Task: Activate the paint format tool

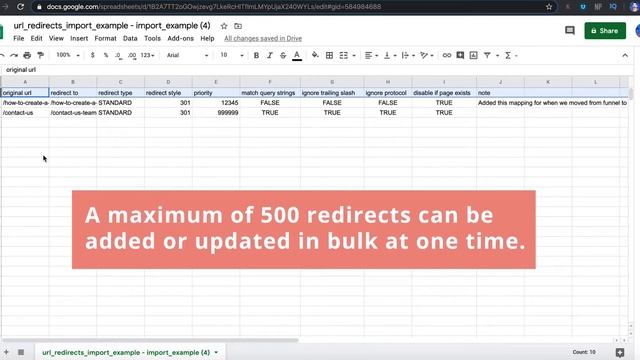Action: pyautogui.click(x=40, y=55)
